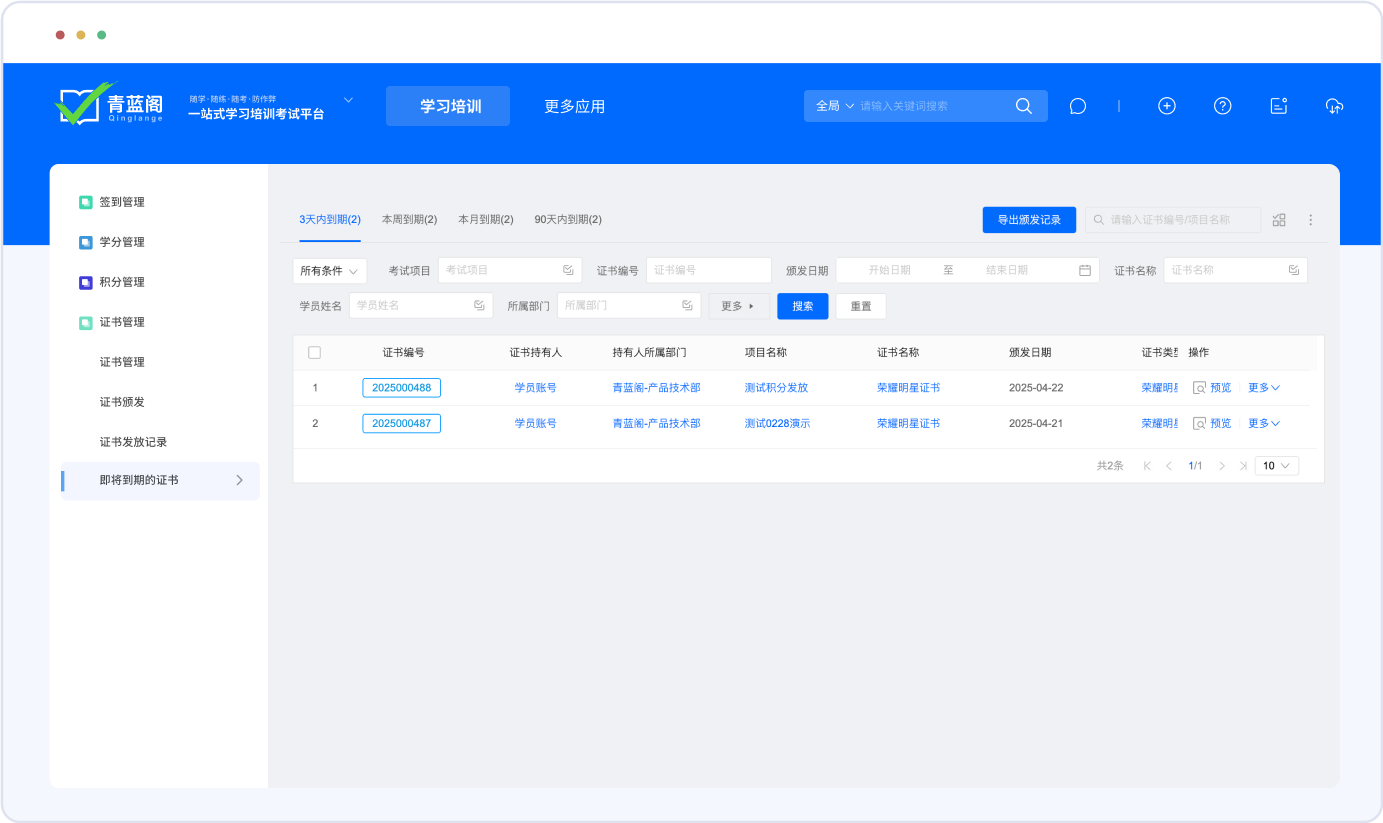Viewport: 1383px width, 823px height.
Task: Switch to the 本周到期(2) tab
Action: tap(409, 219)
